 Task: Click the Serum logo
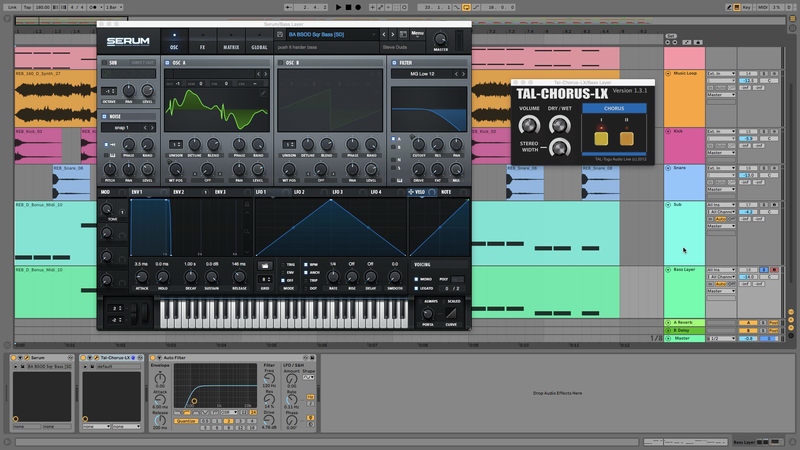click(128, 41)
